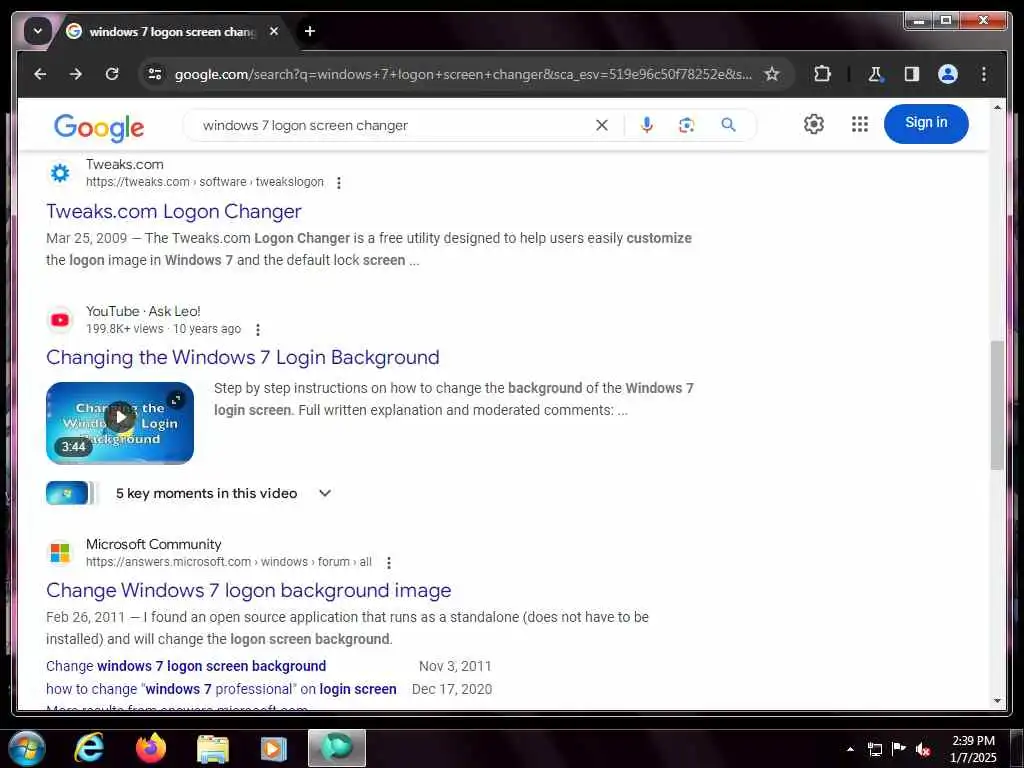The width and height of the screenshot is (1024, 768).
Task: Open Changing the Windows 7 Login Background
Action: pos(242,357)
